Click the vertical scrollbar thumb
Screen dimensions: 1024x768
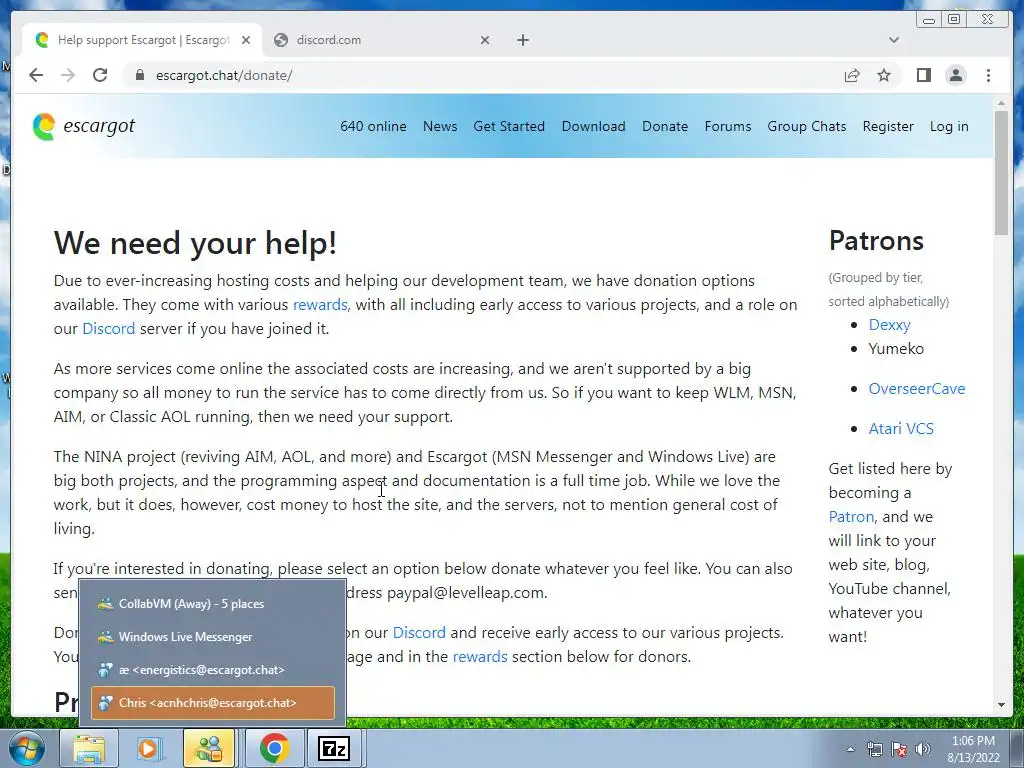[x=1001, y=173]
